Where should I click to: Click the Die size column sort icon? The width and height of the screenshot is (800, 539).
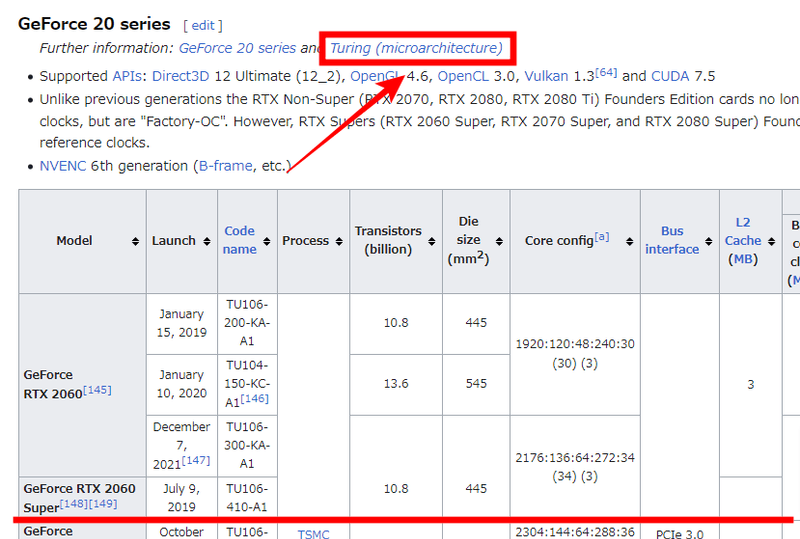point(499,242)
